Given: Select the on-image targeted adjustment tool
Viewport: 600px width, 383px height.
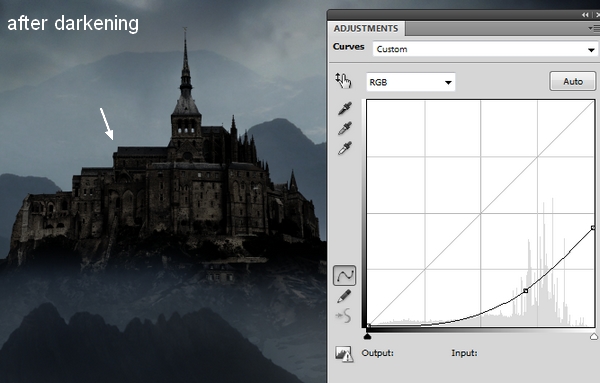Looking at the screenshot, I should (x=343, y=81).
